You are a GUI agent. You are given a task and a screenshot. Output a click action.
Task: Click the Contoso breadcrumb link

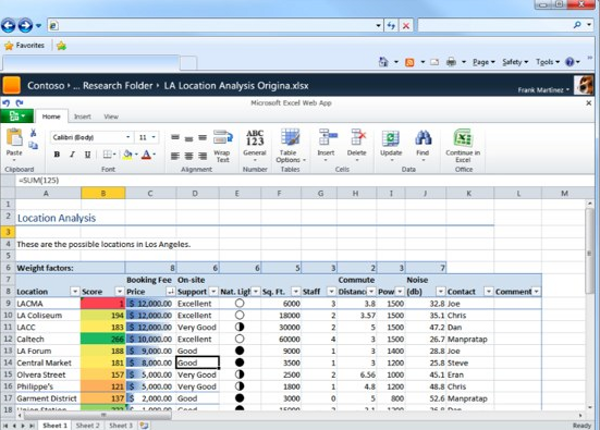click(x=46, y=85)
